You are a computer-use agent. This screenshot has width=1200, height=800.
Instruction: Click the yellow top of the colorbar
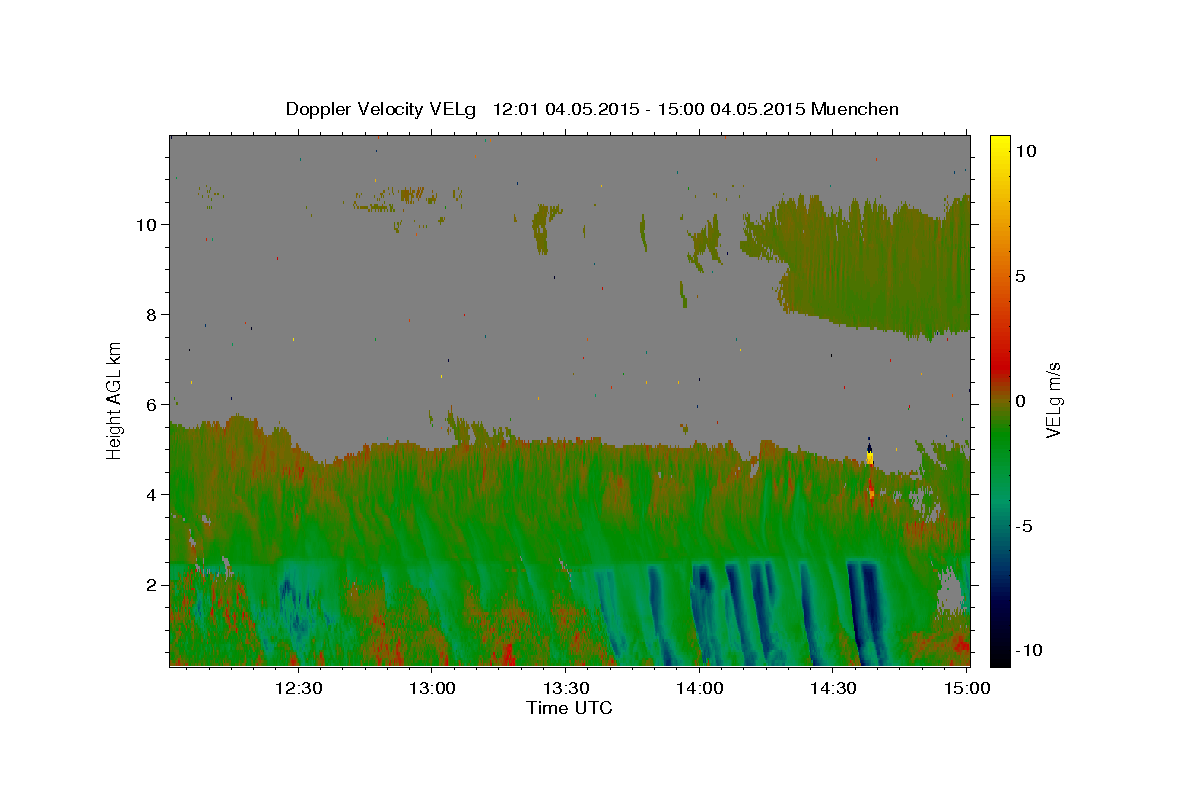tap(999, 145)
